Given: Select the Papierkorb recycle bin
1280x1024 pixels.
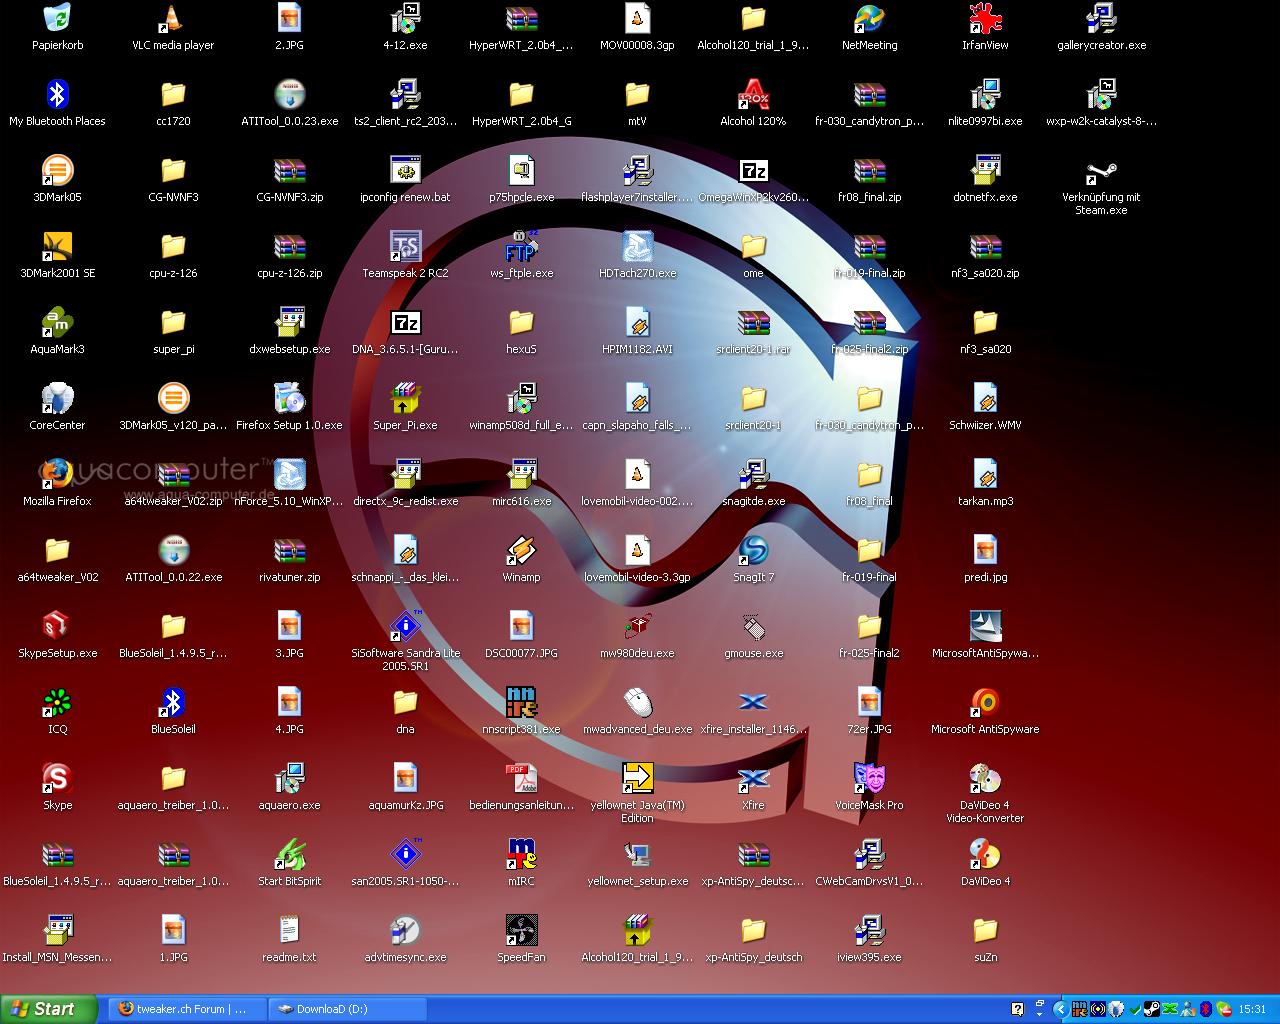Looking at the screenshot, I should pos(57,19).
